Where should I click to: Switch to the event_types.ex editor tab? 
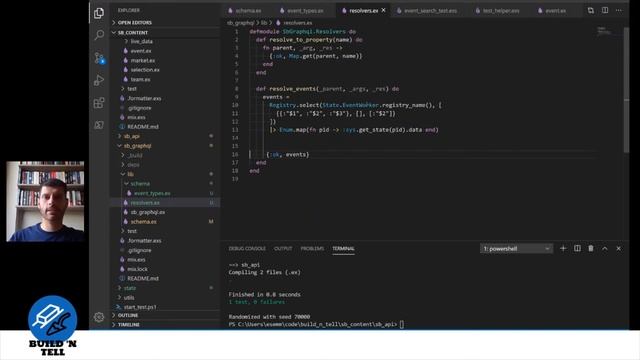(305, 11)
